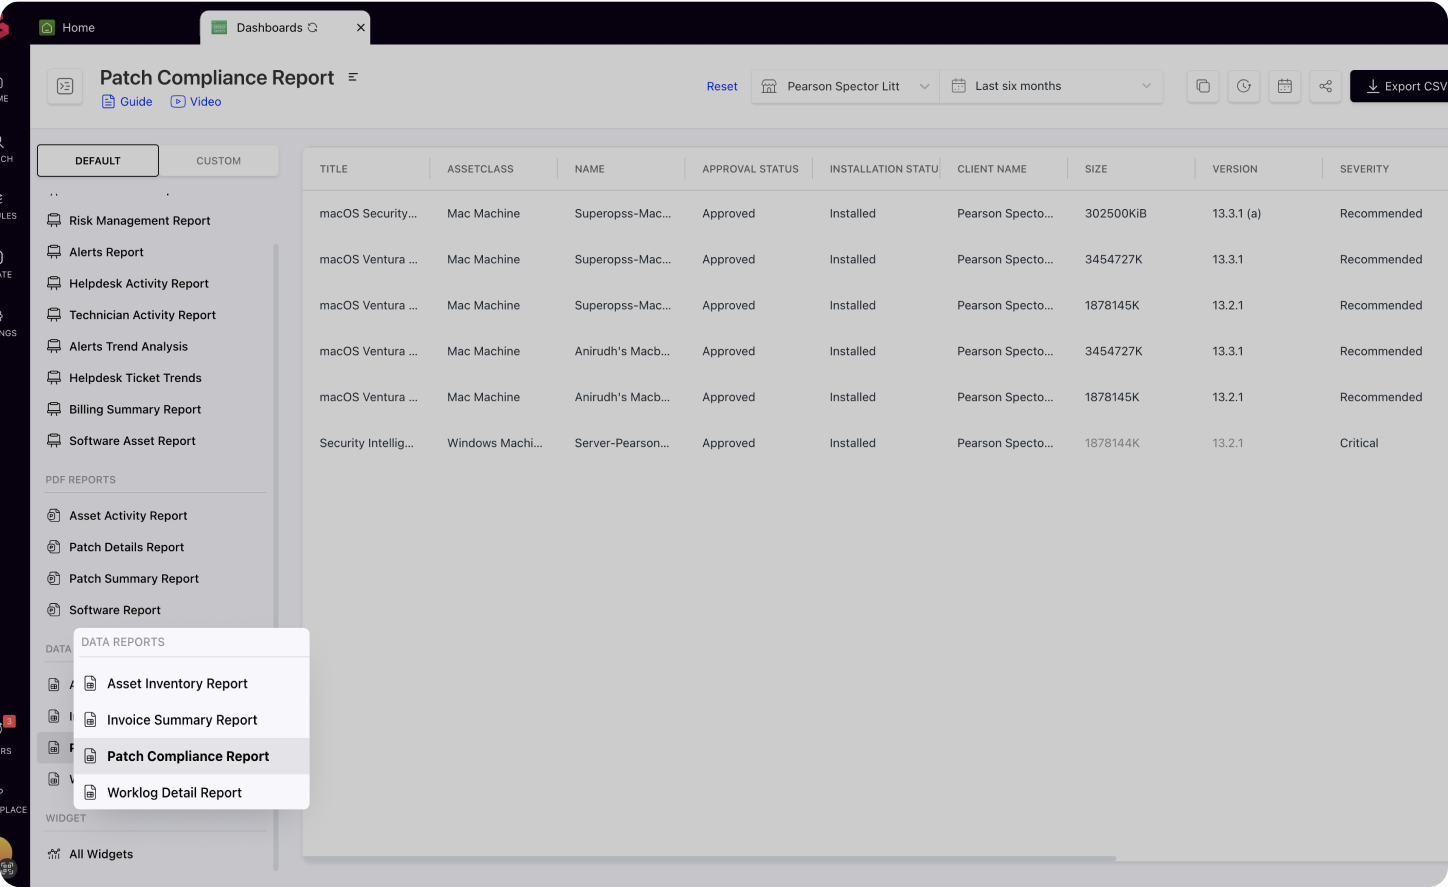Select Asset Inventory Report from the Data Reports menu
1448x887 pixels.
(x=177, y=683)
